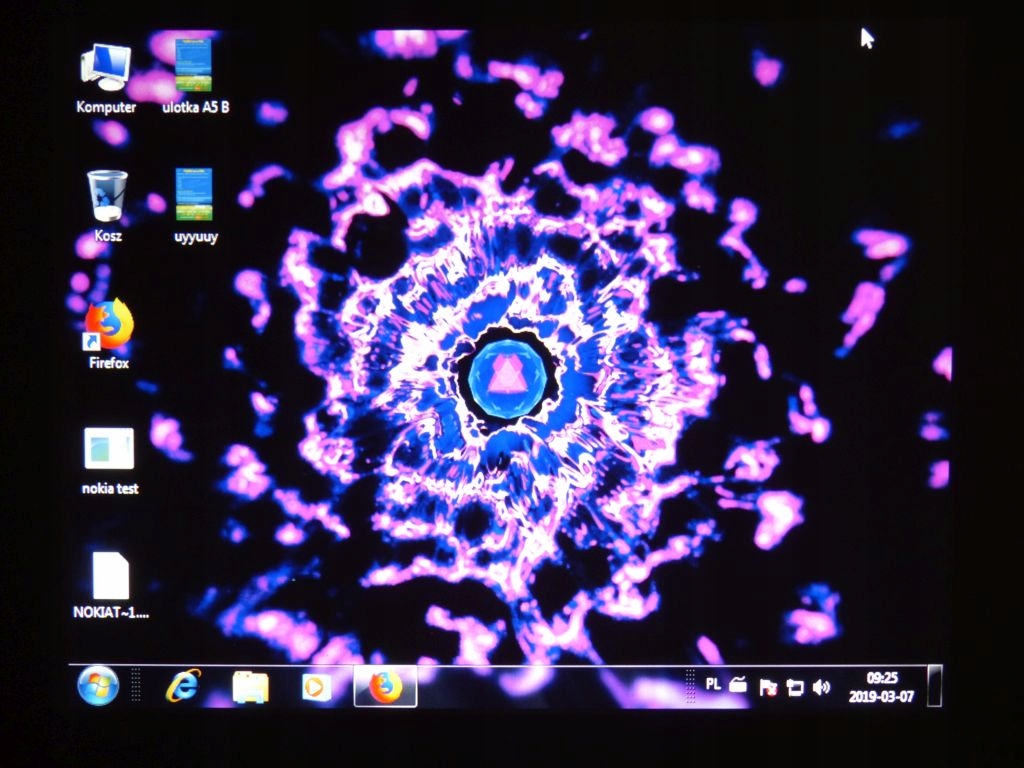Toggle Show Desktop with the Aero Peek button
This screenshot has height=768, width=1024.
[x=935, y=685]
